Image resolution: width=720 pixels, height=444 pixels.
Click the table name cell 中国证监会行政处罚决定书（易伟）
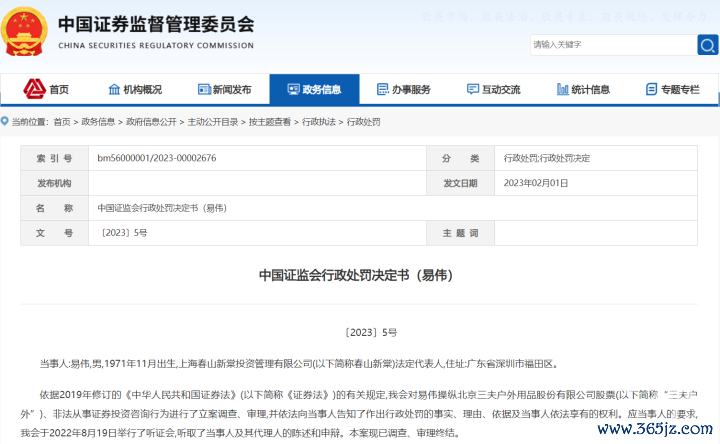pos(162,208)
